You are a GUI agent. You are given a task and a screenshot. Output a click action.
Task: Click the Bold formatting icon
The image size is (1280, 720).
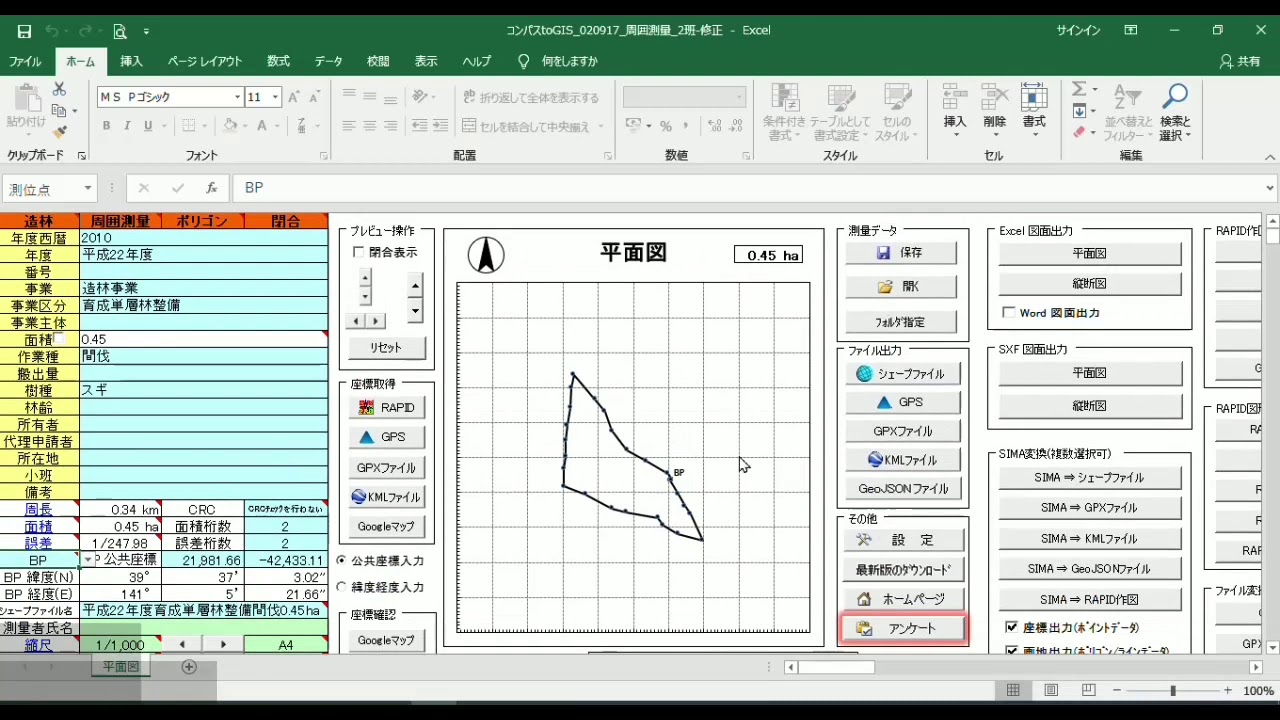click(x=106, y=126)
